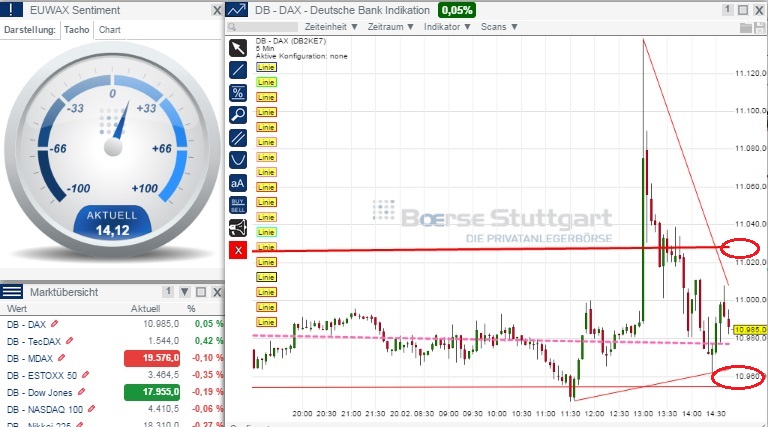Select the arrow pointer tool in chart toolbar
The image size is (768, 427).
point(238,48)
